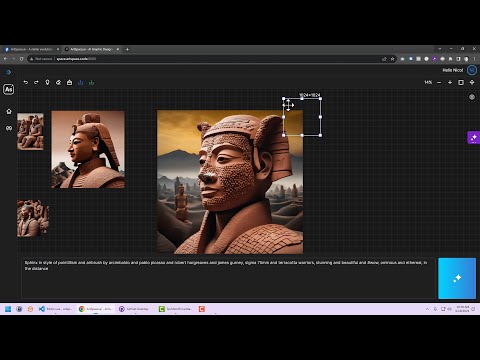
Task: Click the Chrome taskbar button
Action: point(95,309)
